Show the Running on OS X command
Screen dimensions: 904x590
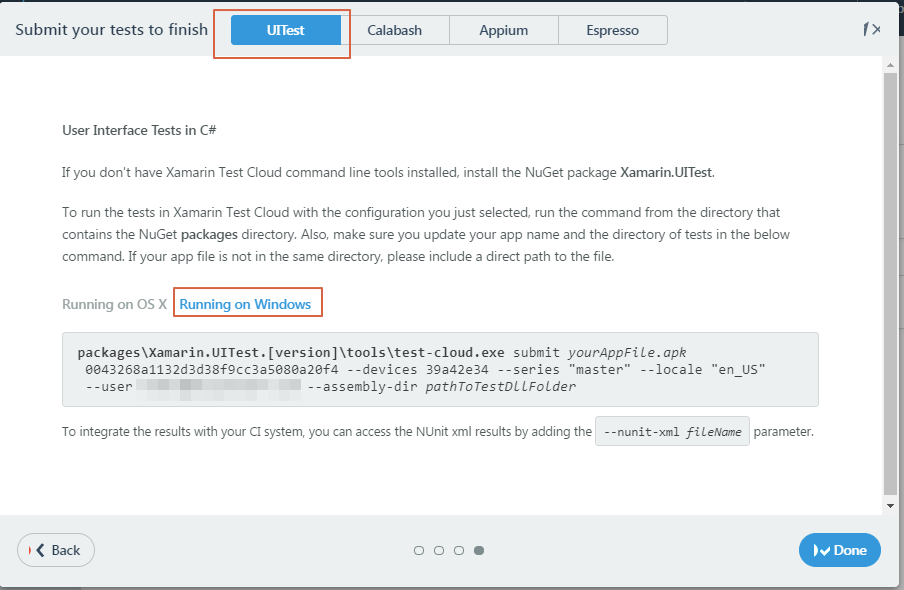point(114,304)
